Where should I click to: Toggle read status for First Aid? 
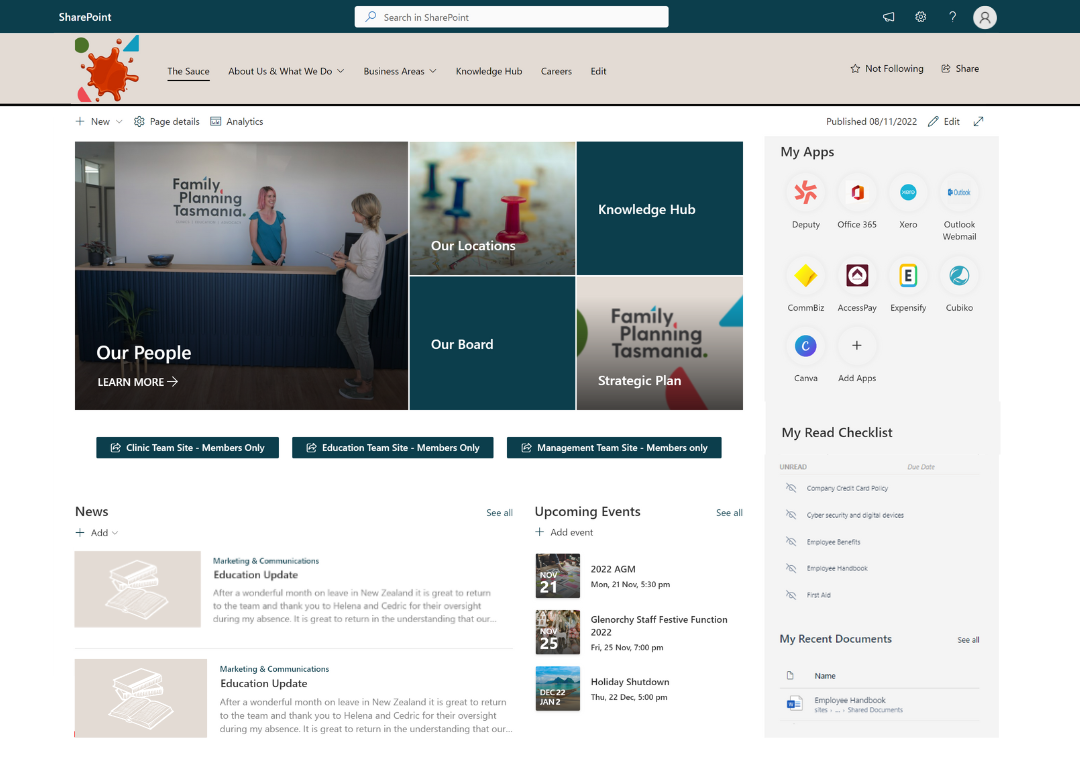click(791, 595)
